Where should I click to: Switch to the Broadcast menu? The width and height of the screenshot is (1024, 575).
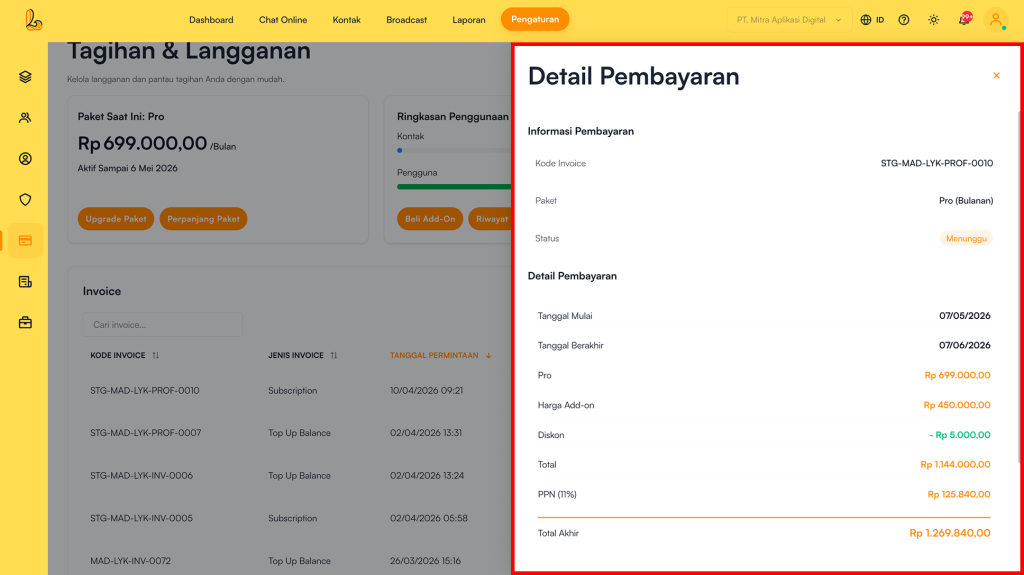click(406, 20)
